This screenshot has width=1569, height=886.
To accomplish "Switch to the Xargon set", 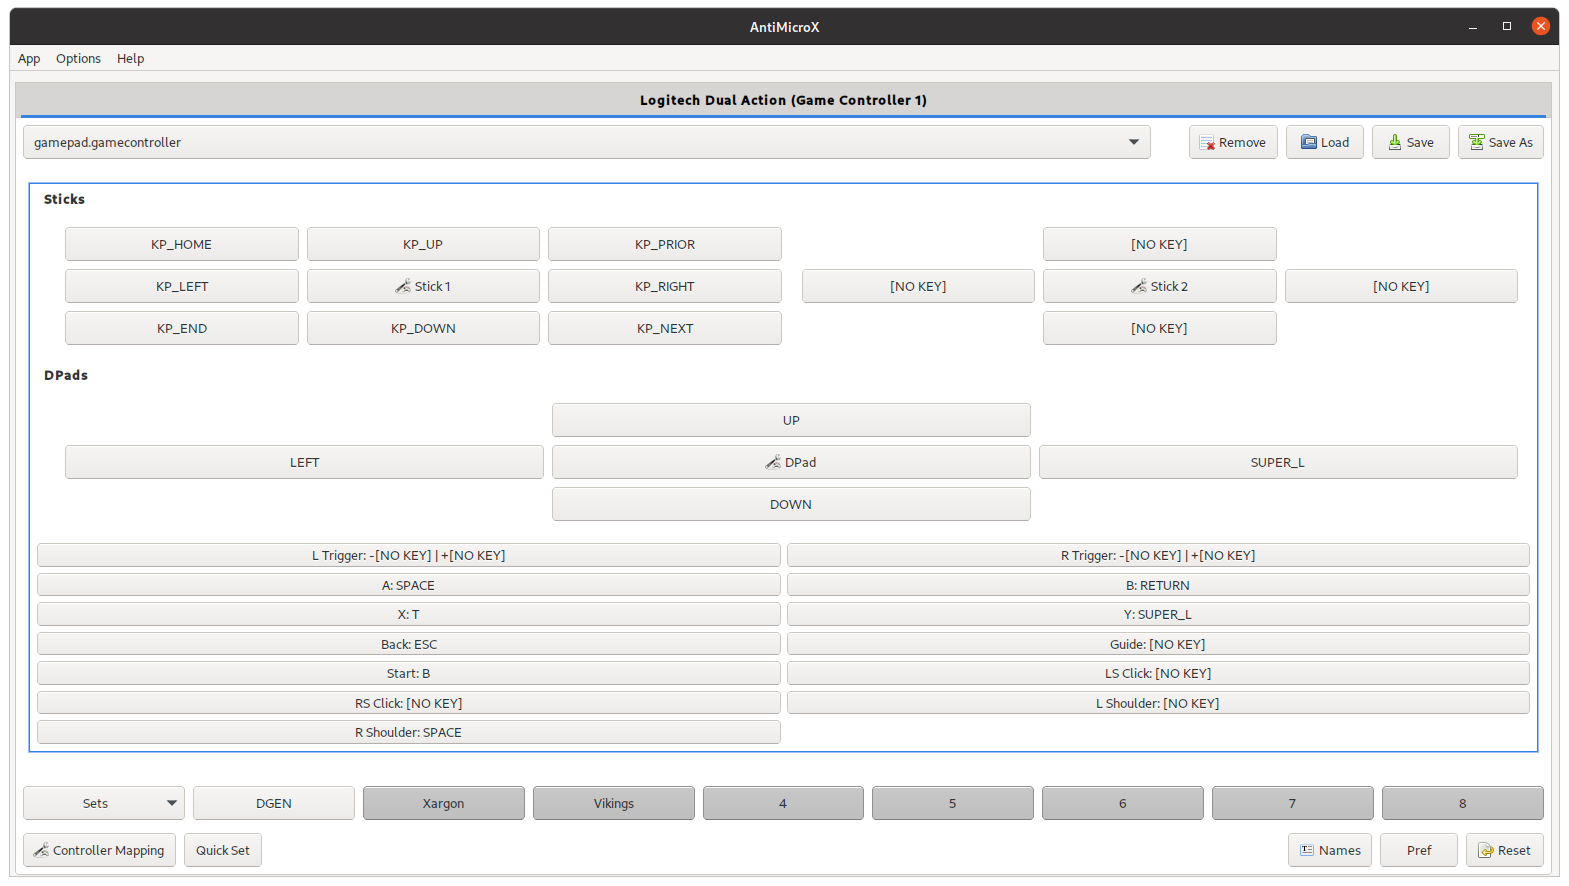I will (x=444, y=803).
